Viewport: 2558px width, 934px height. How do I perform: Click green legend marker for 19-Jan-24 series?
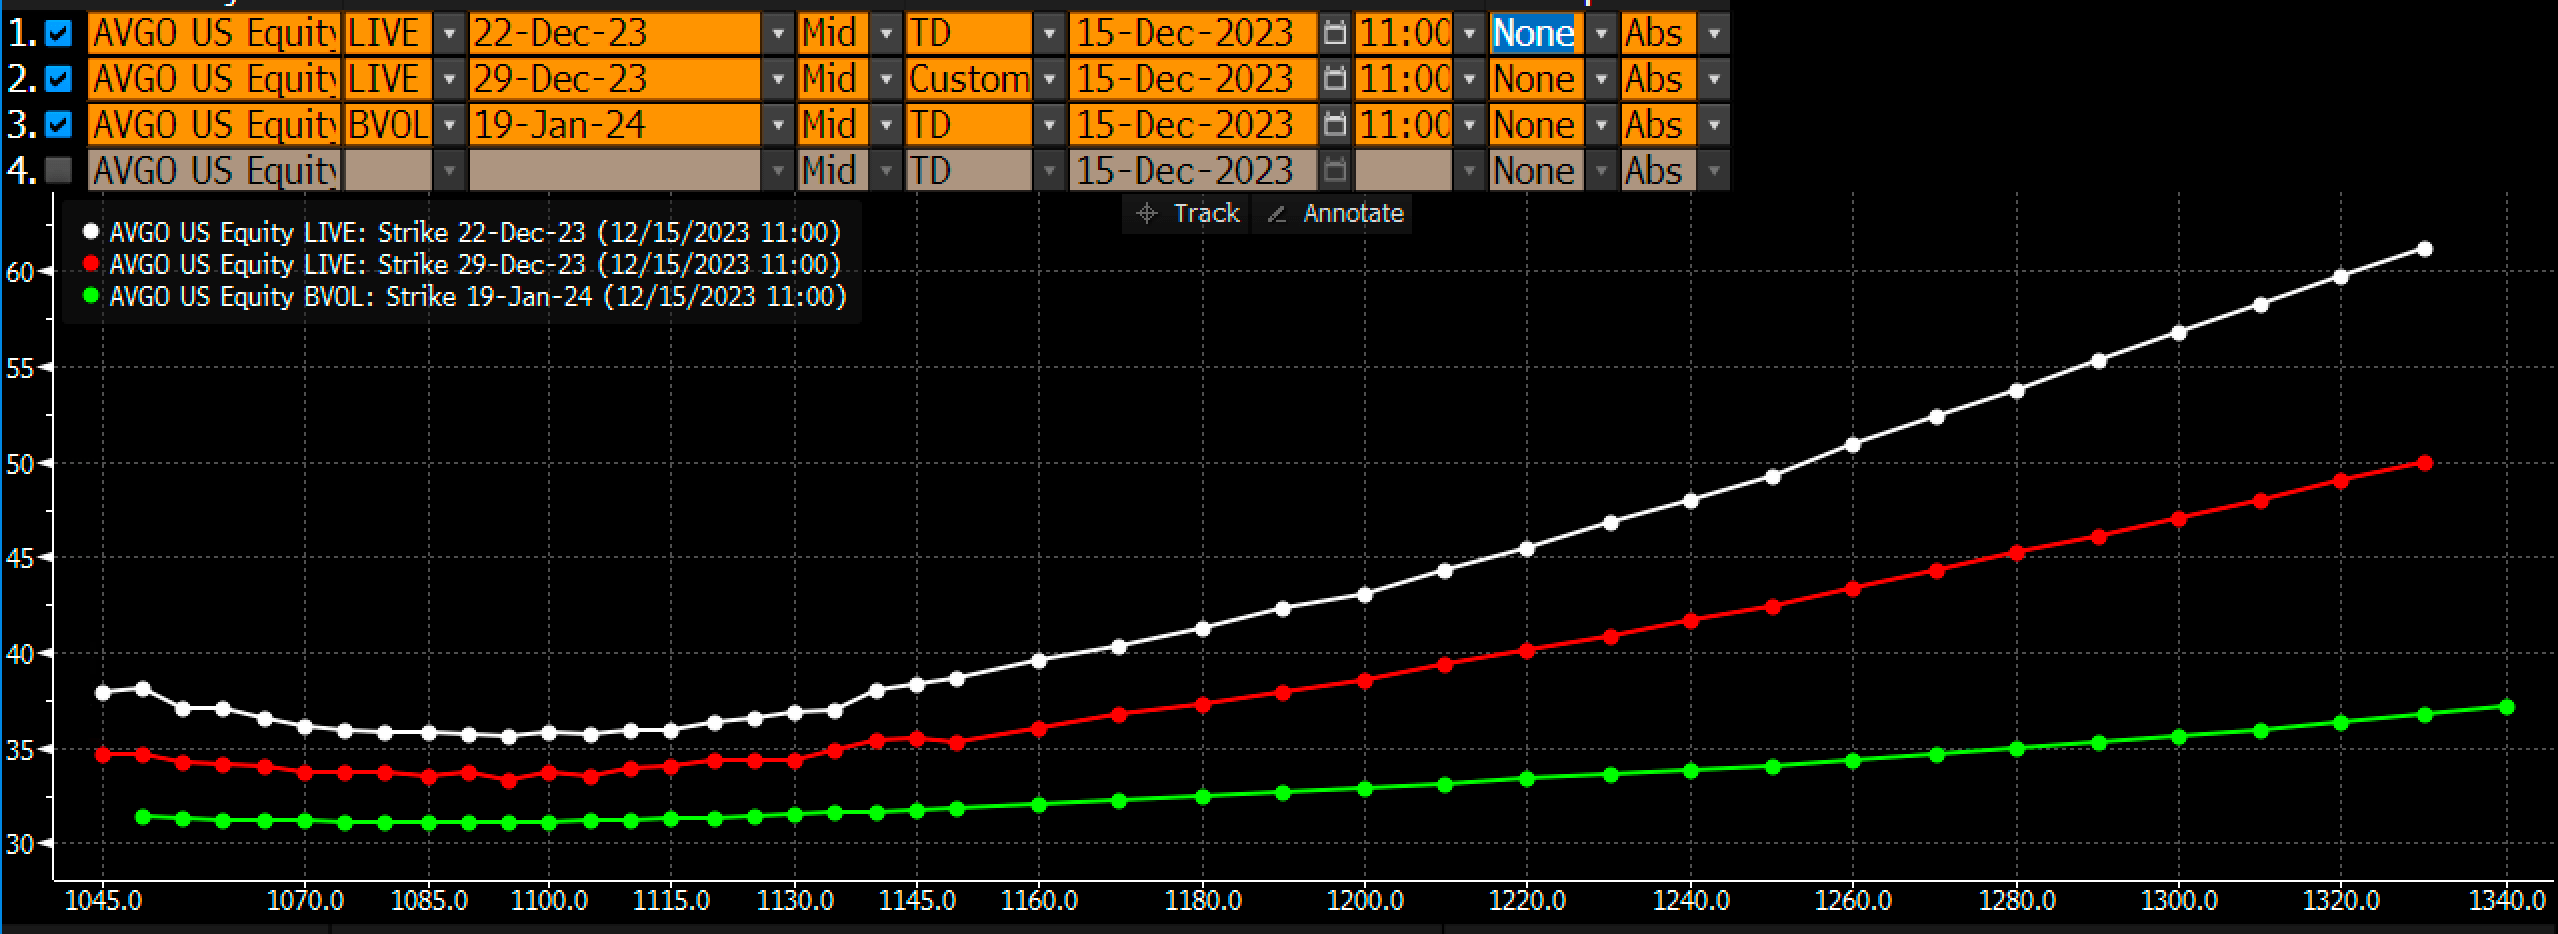point(91,296)
